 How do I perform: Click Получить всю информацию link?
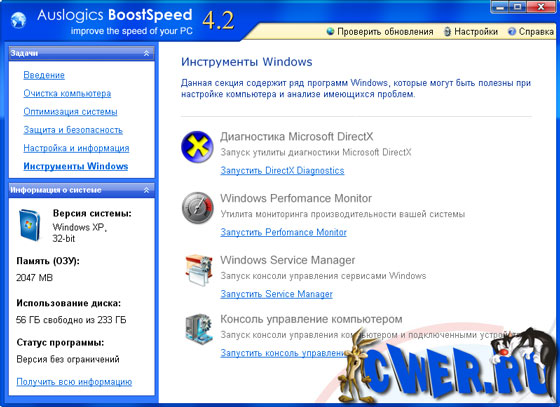point(74,382)
